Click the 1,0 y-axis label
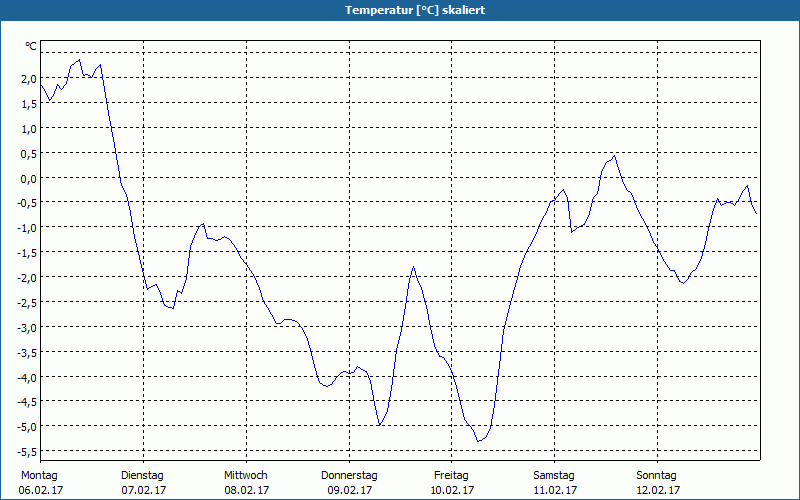This screenshot has width=800, height=500. point(29,129)
